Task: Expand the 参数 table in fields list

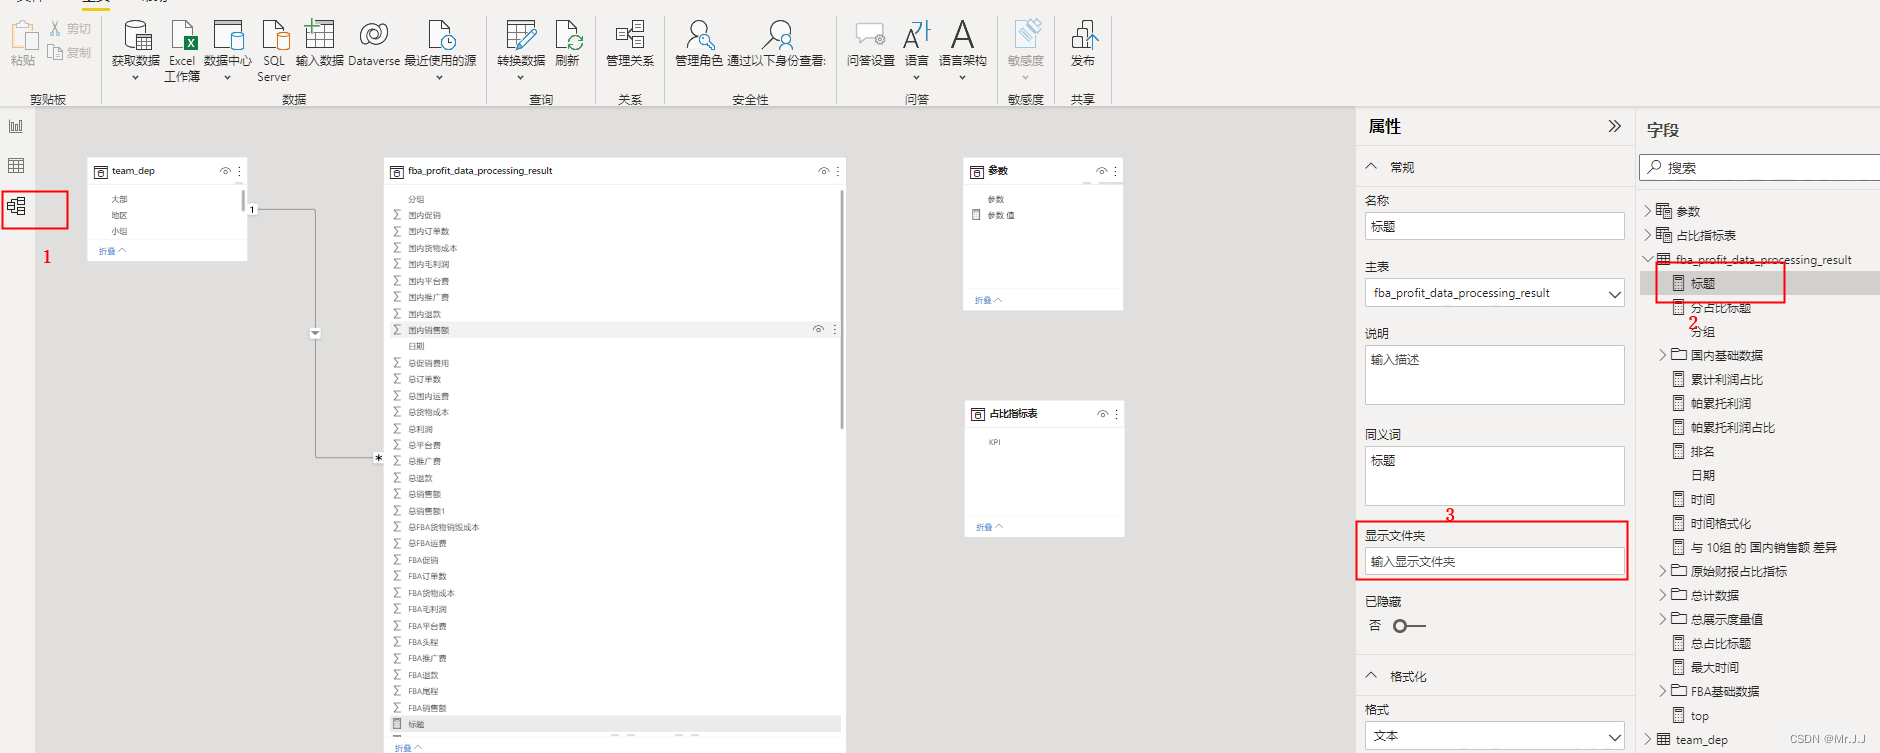Action: pos(1648,211)
